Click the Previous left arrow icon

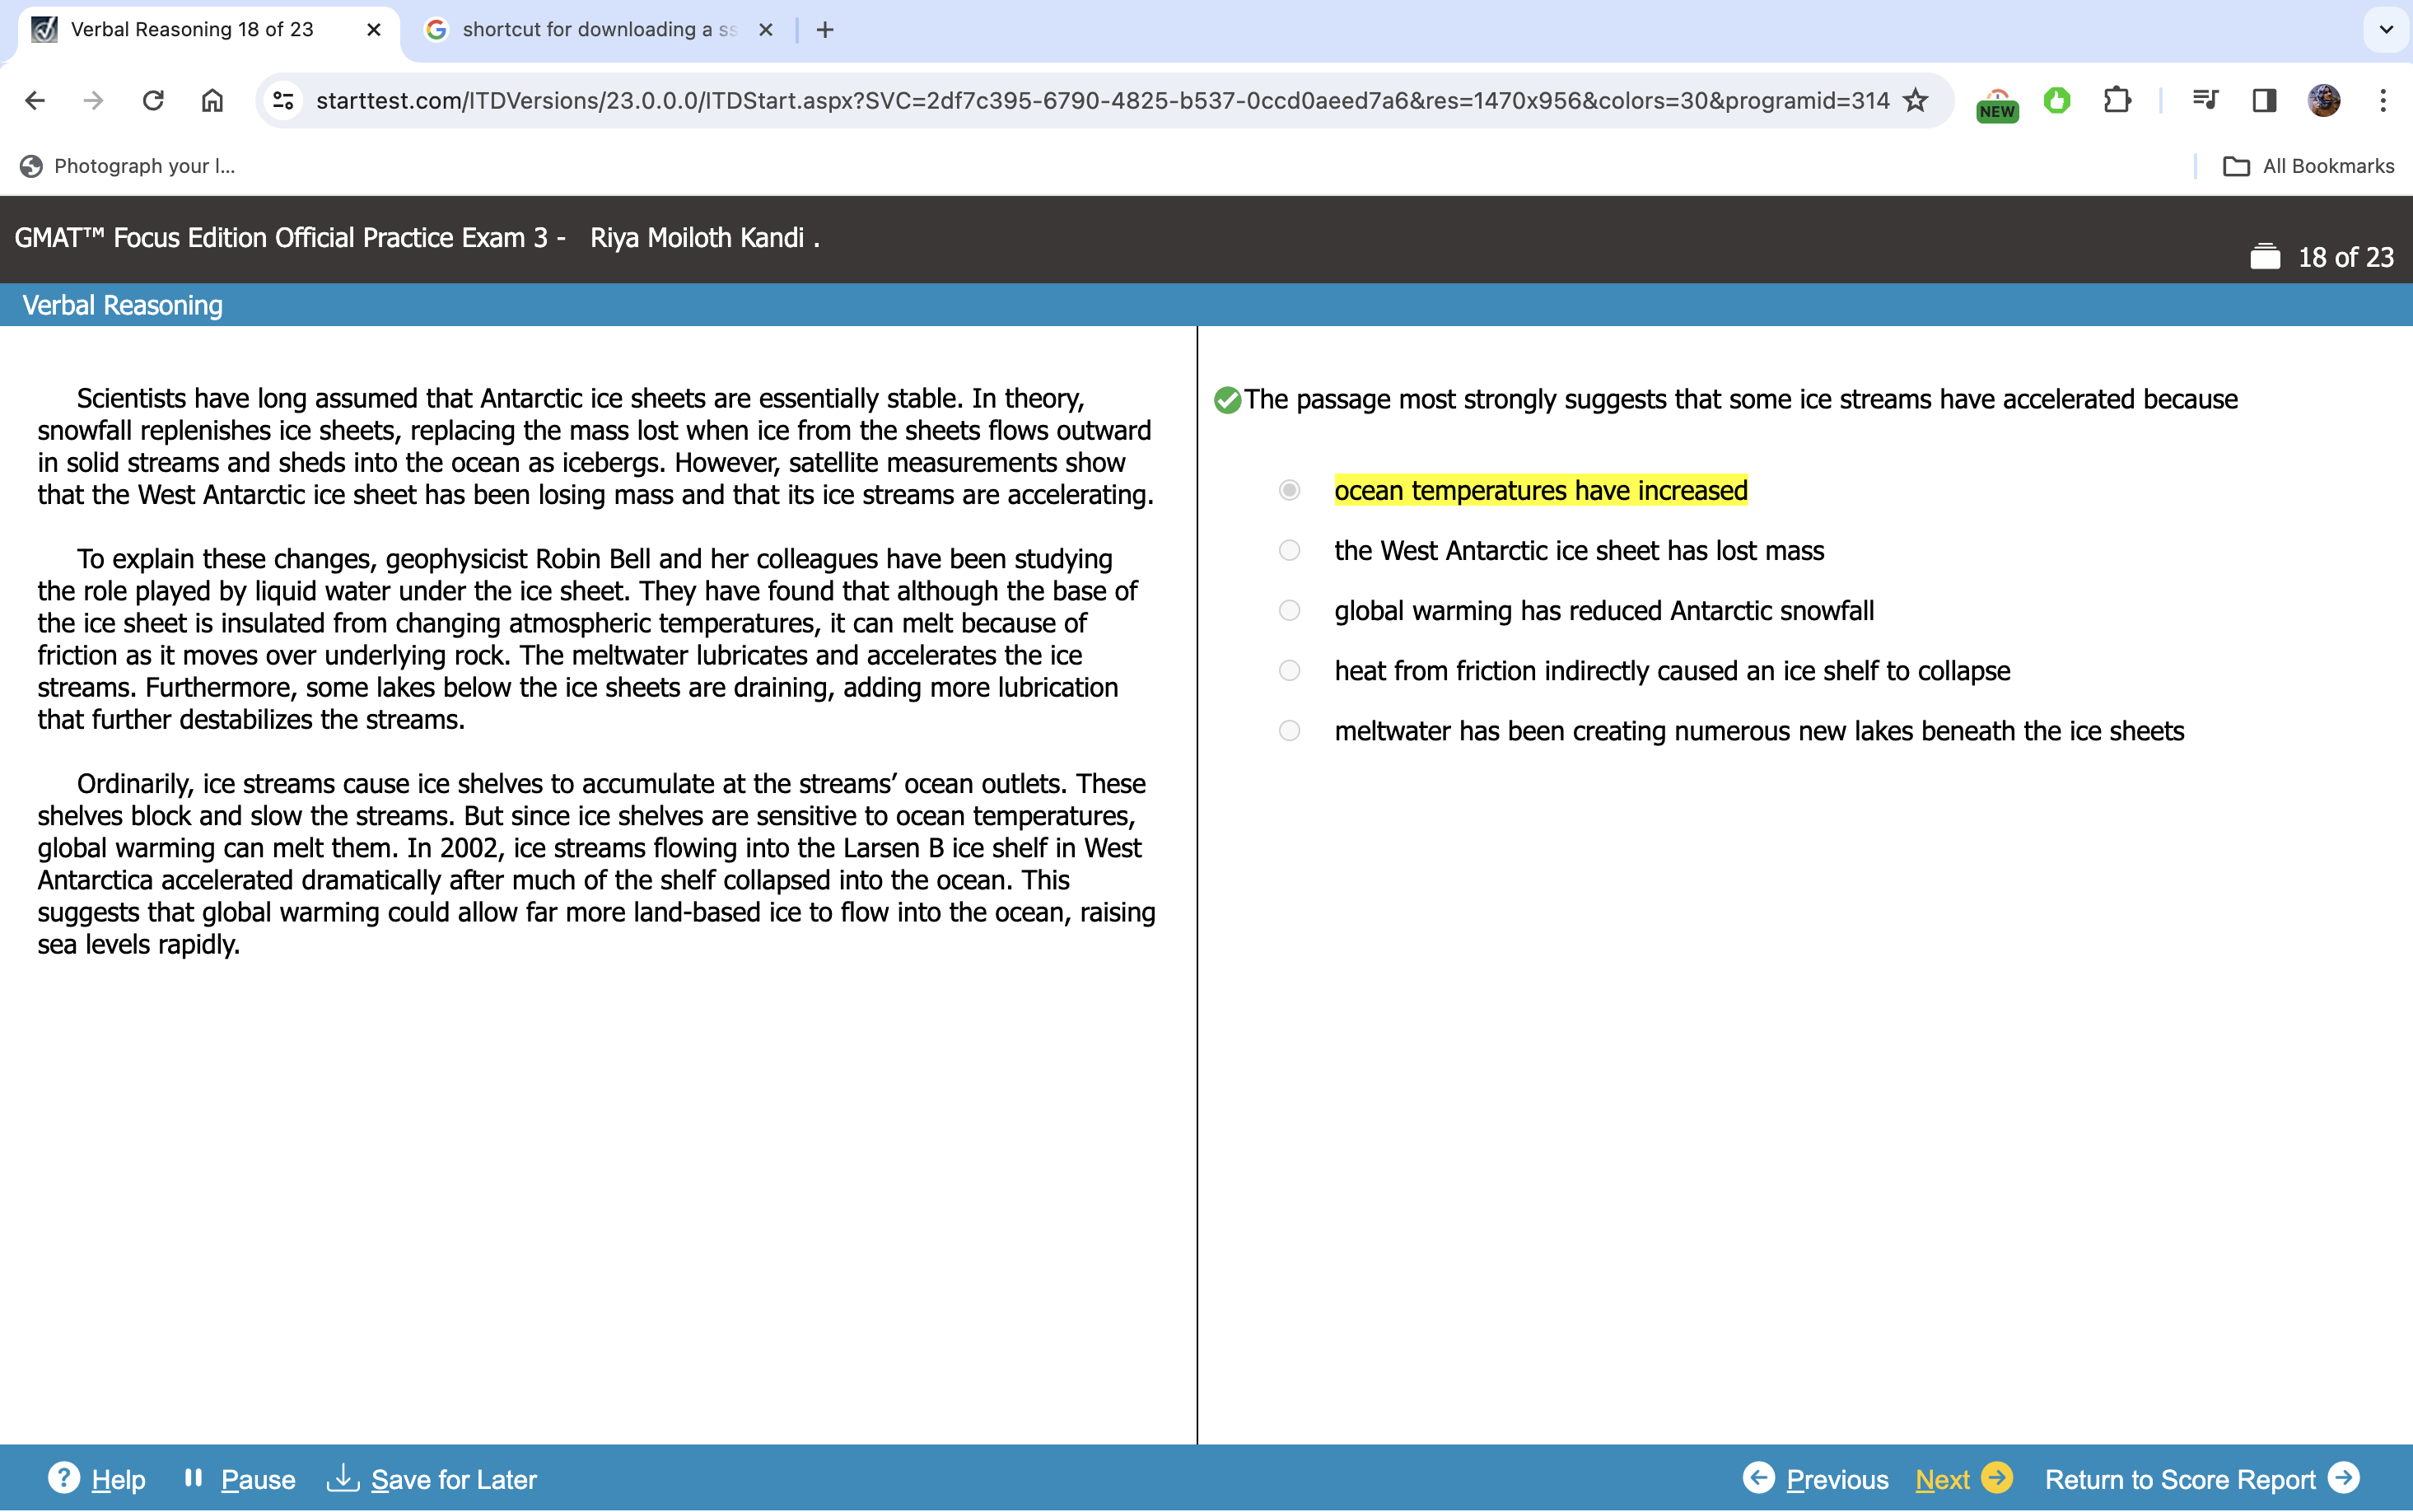click(x=1758, y=1477)
